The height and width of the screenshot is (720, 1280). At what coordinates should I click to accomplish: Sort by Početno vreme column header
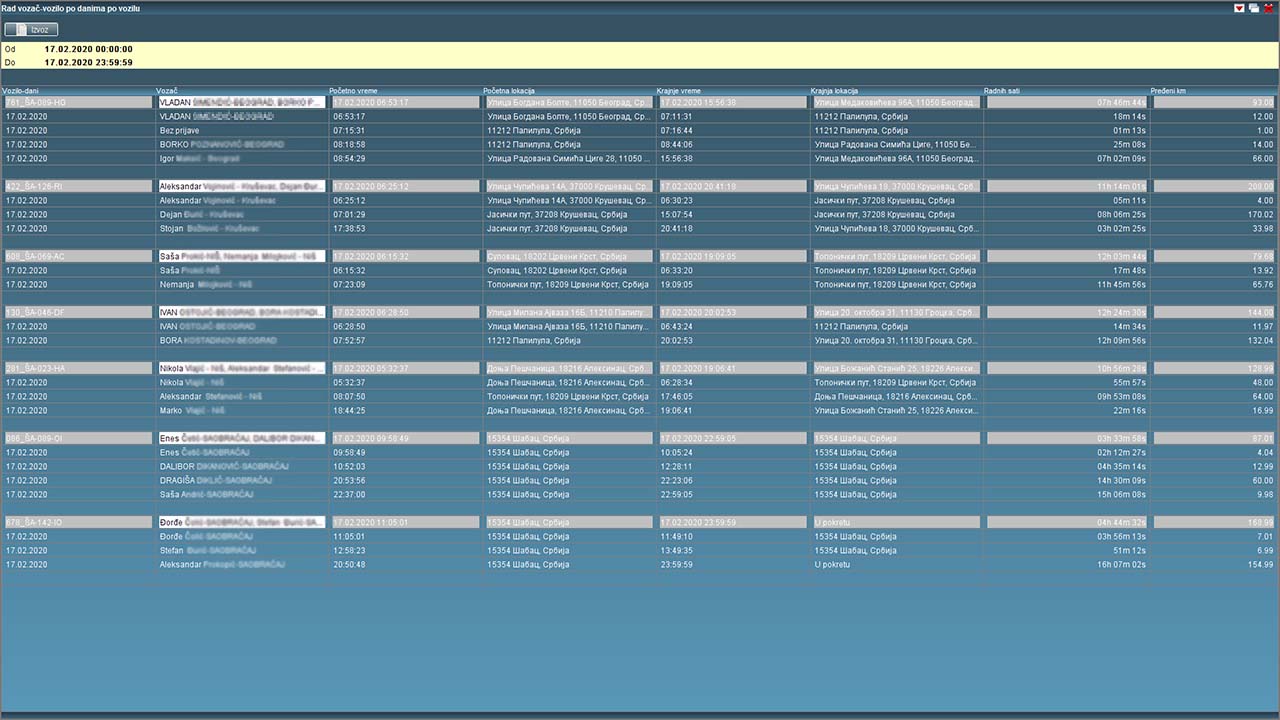click(353, 91)
